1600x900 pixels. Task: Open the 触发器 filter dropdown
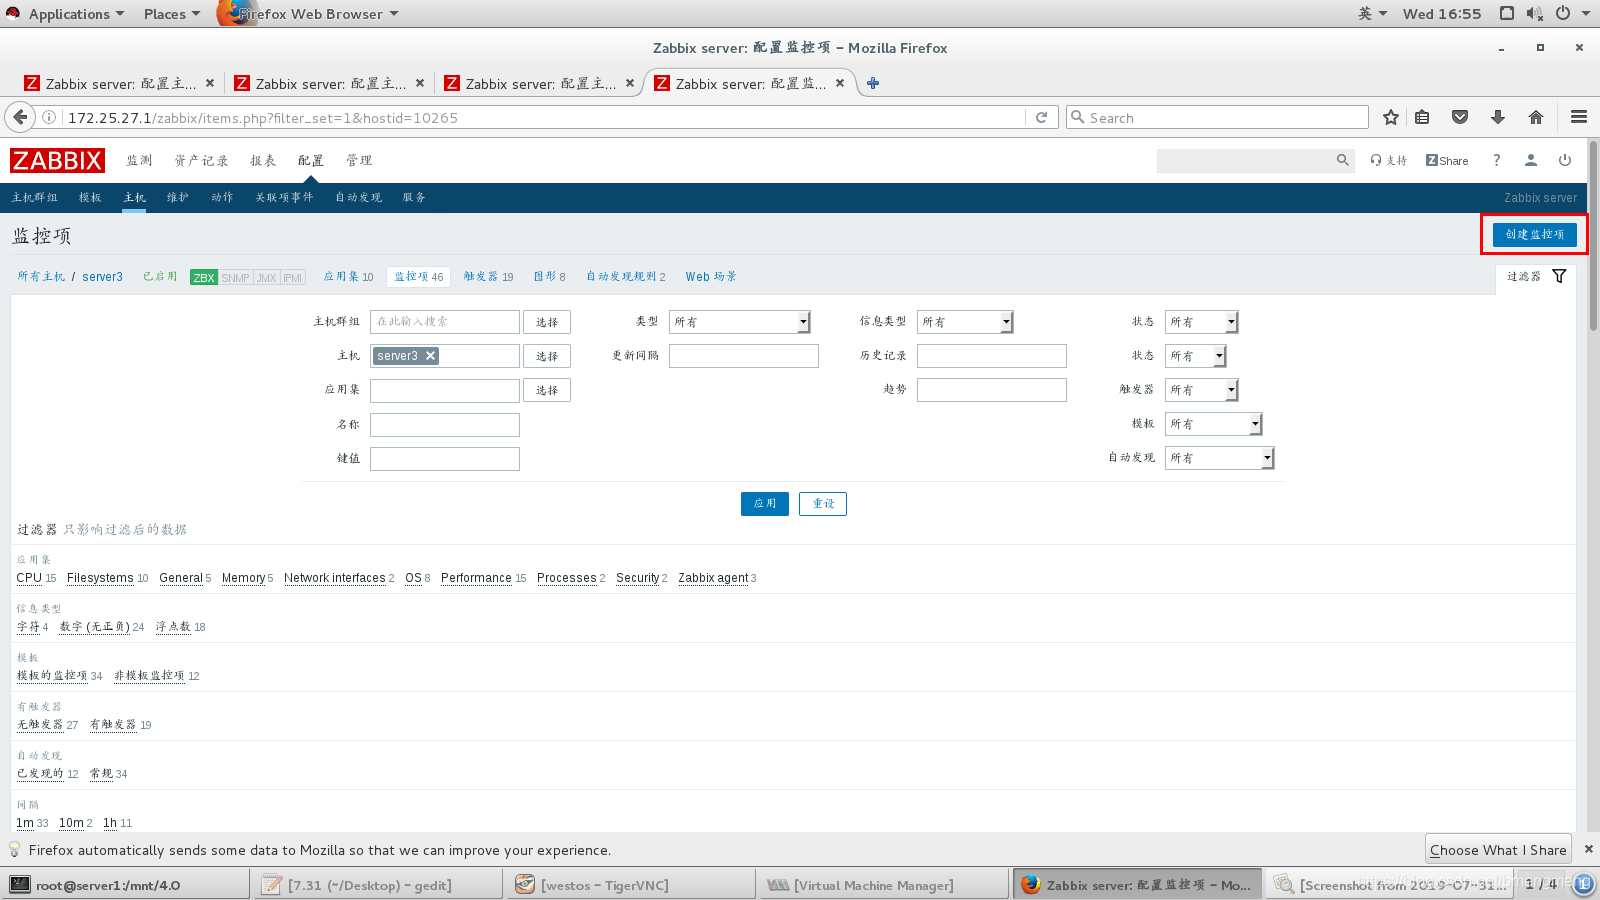click(x=1201, y=390)
